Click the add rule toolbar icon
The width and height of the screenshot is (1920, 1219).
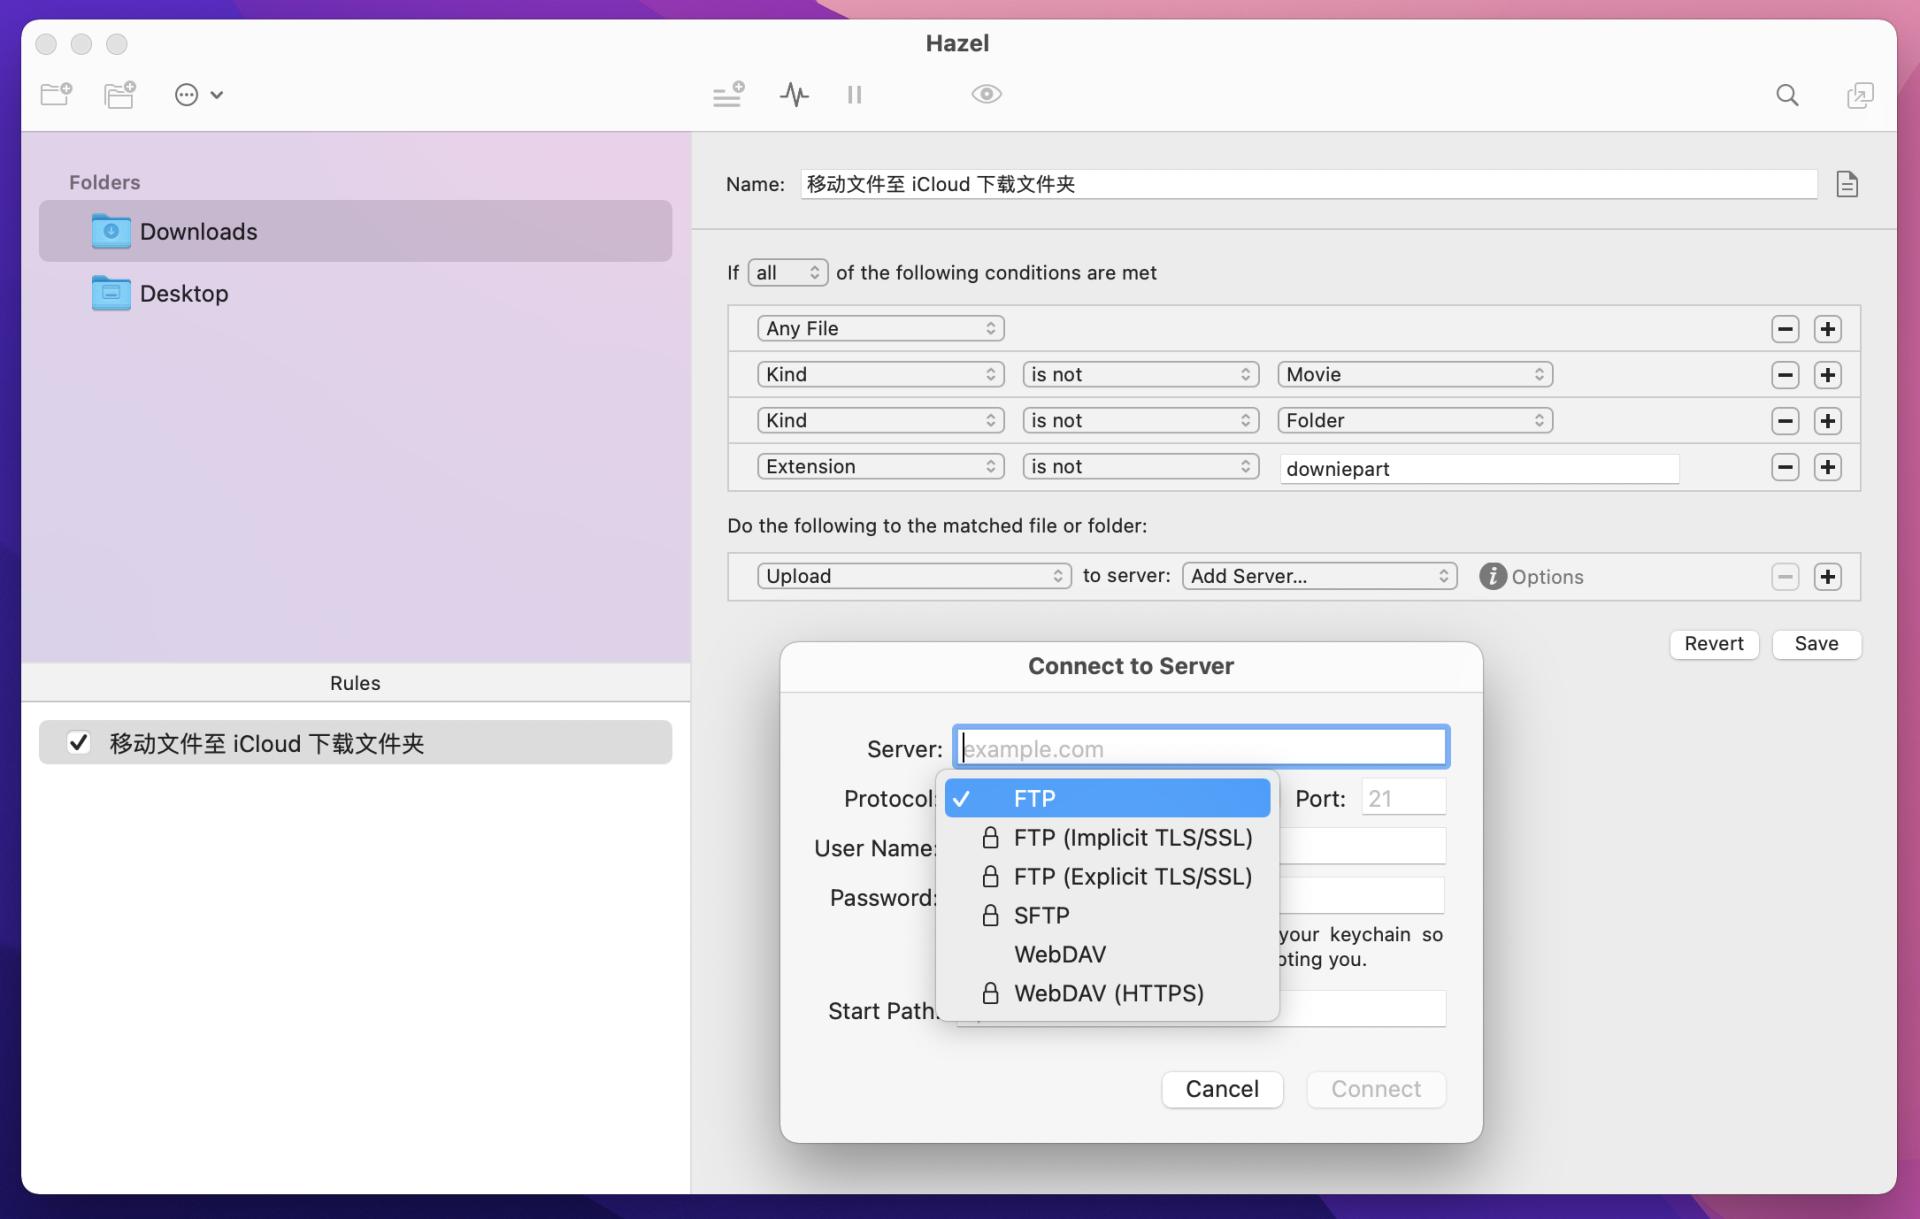[728, 94]
